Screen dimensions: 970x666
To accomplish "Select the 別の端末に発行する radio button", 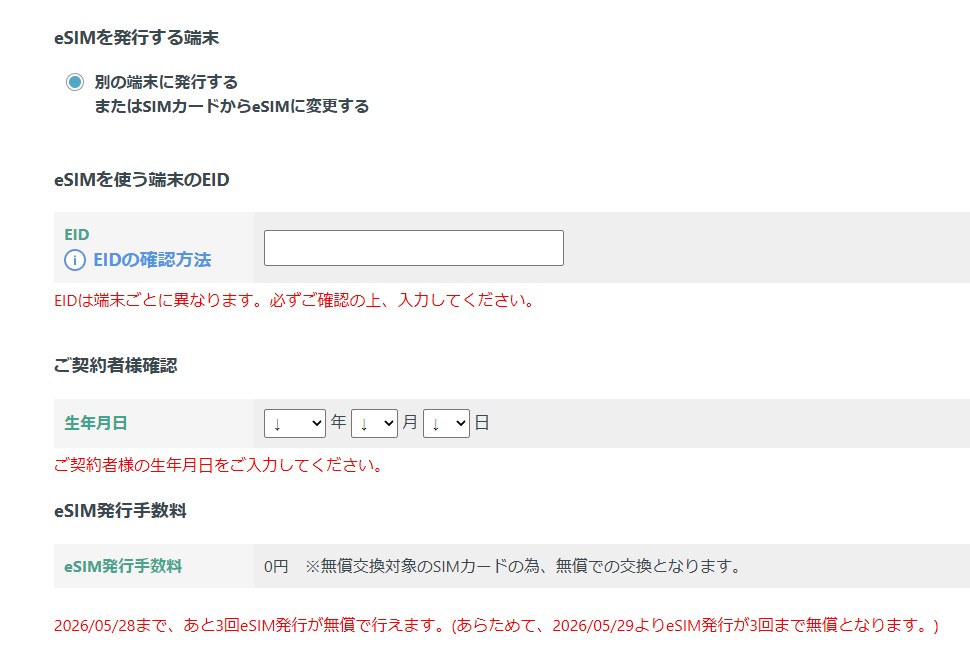I will [75, 82].
